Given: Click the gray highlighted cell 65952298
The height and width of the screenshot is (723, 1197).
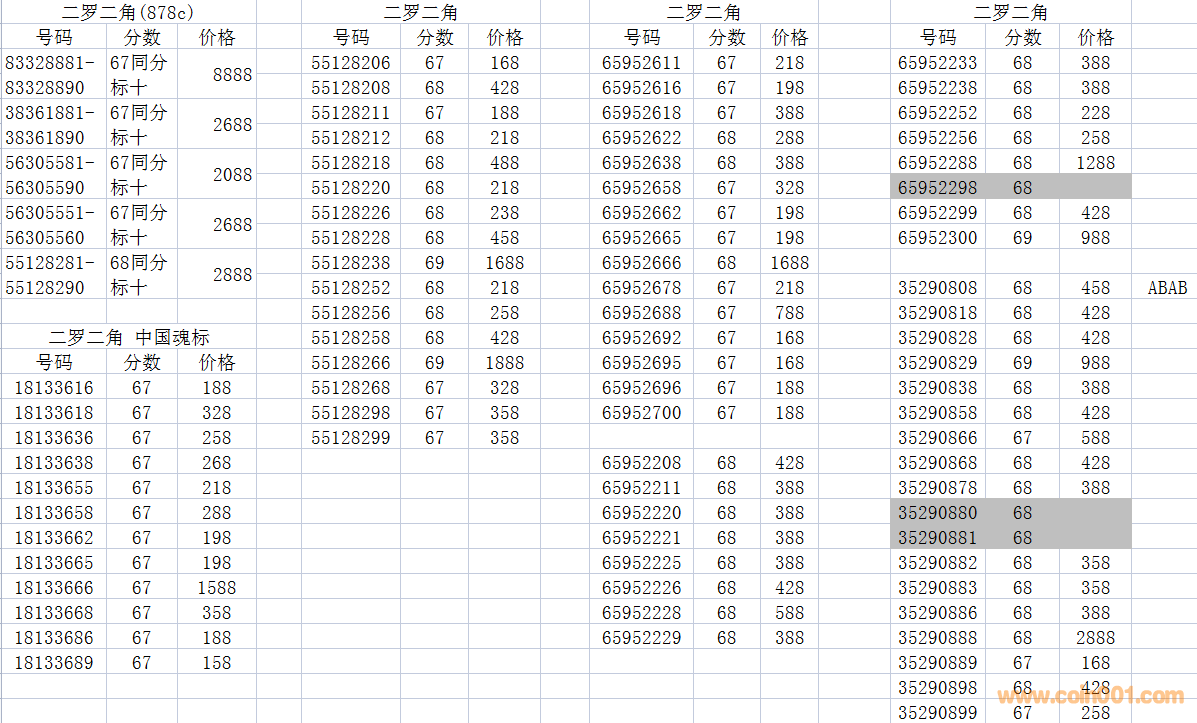Looking at the screenshot, I should [937, 188].
